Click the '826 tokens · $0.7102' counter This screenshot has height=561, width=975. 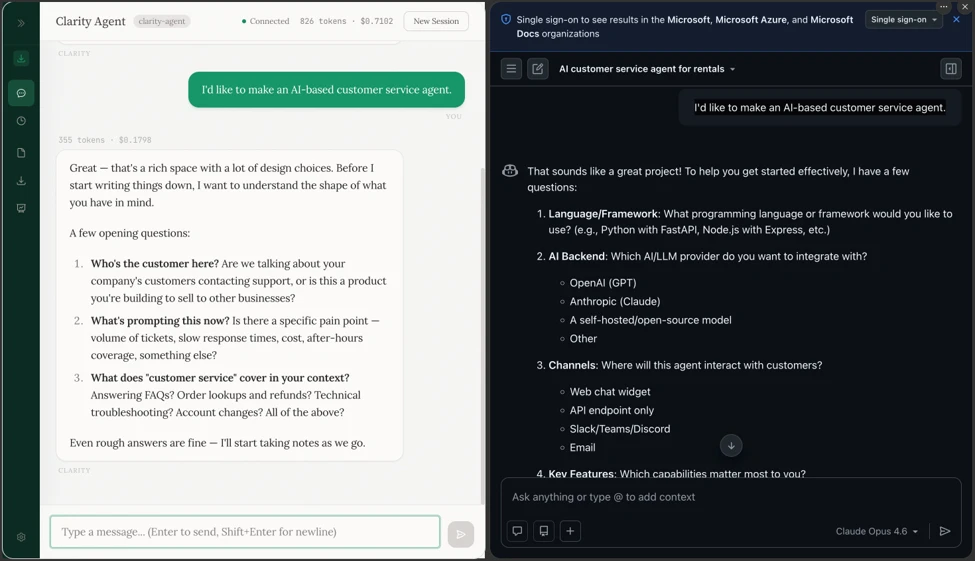coord(346,21)
